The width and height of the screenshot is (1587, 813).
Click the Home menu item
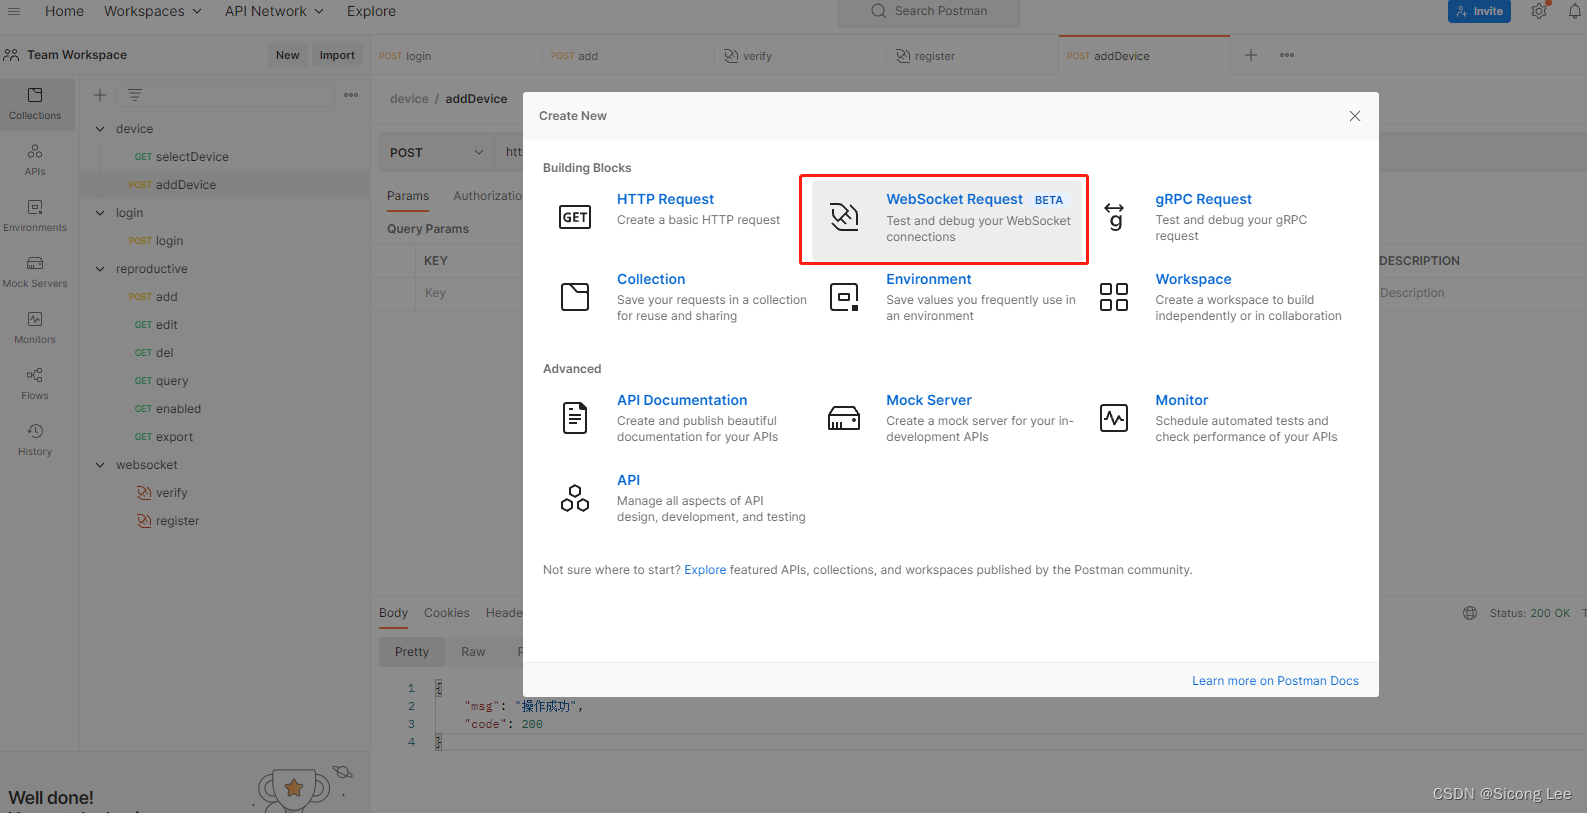(x=64, y=11)
